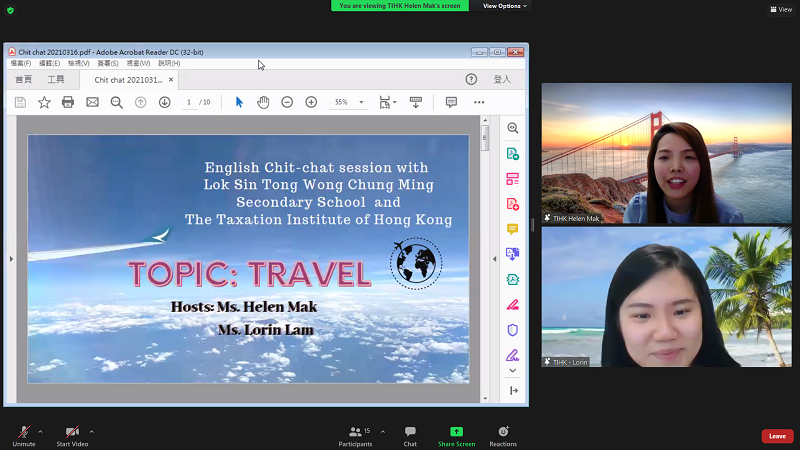Toggle the arrow selection tool
The width and height of the screenshot is (800, 450).
click(239, 102)
